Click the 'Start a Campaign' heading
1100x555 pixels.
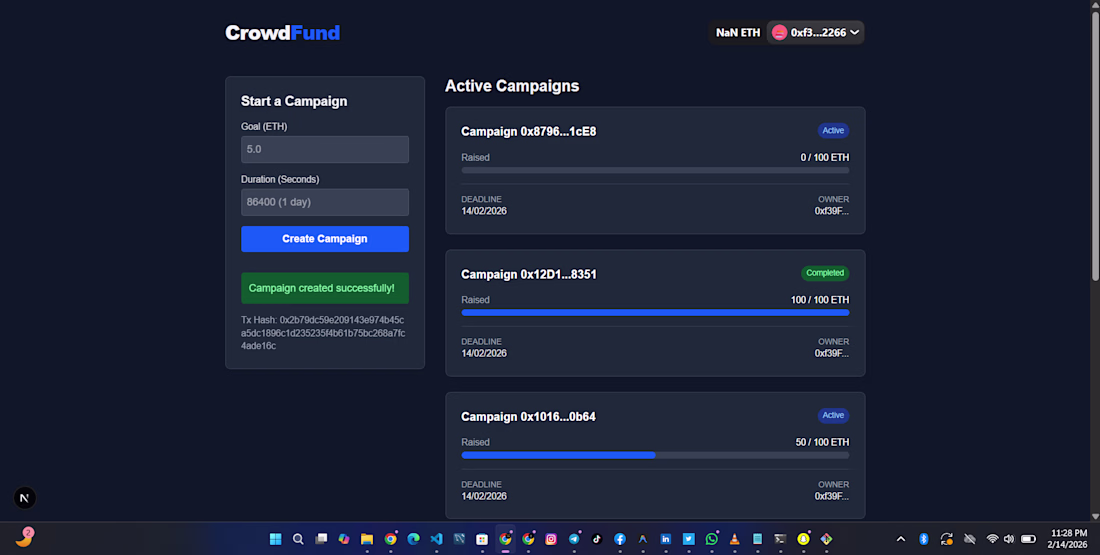(x=294, y=101)
